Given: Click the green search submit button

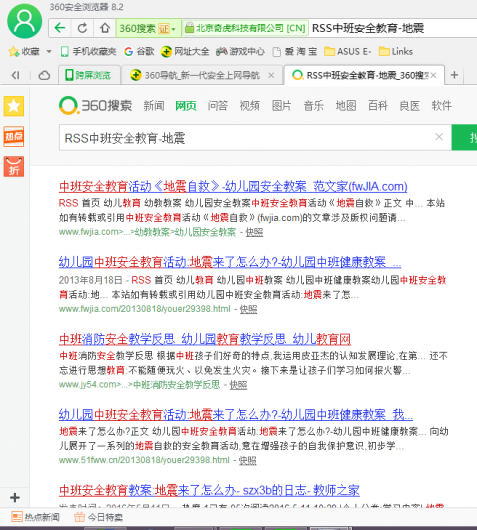Looking at the screenshot, I should coord(464,138).
